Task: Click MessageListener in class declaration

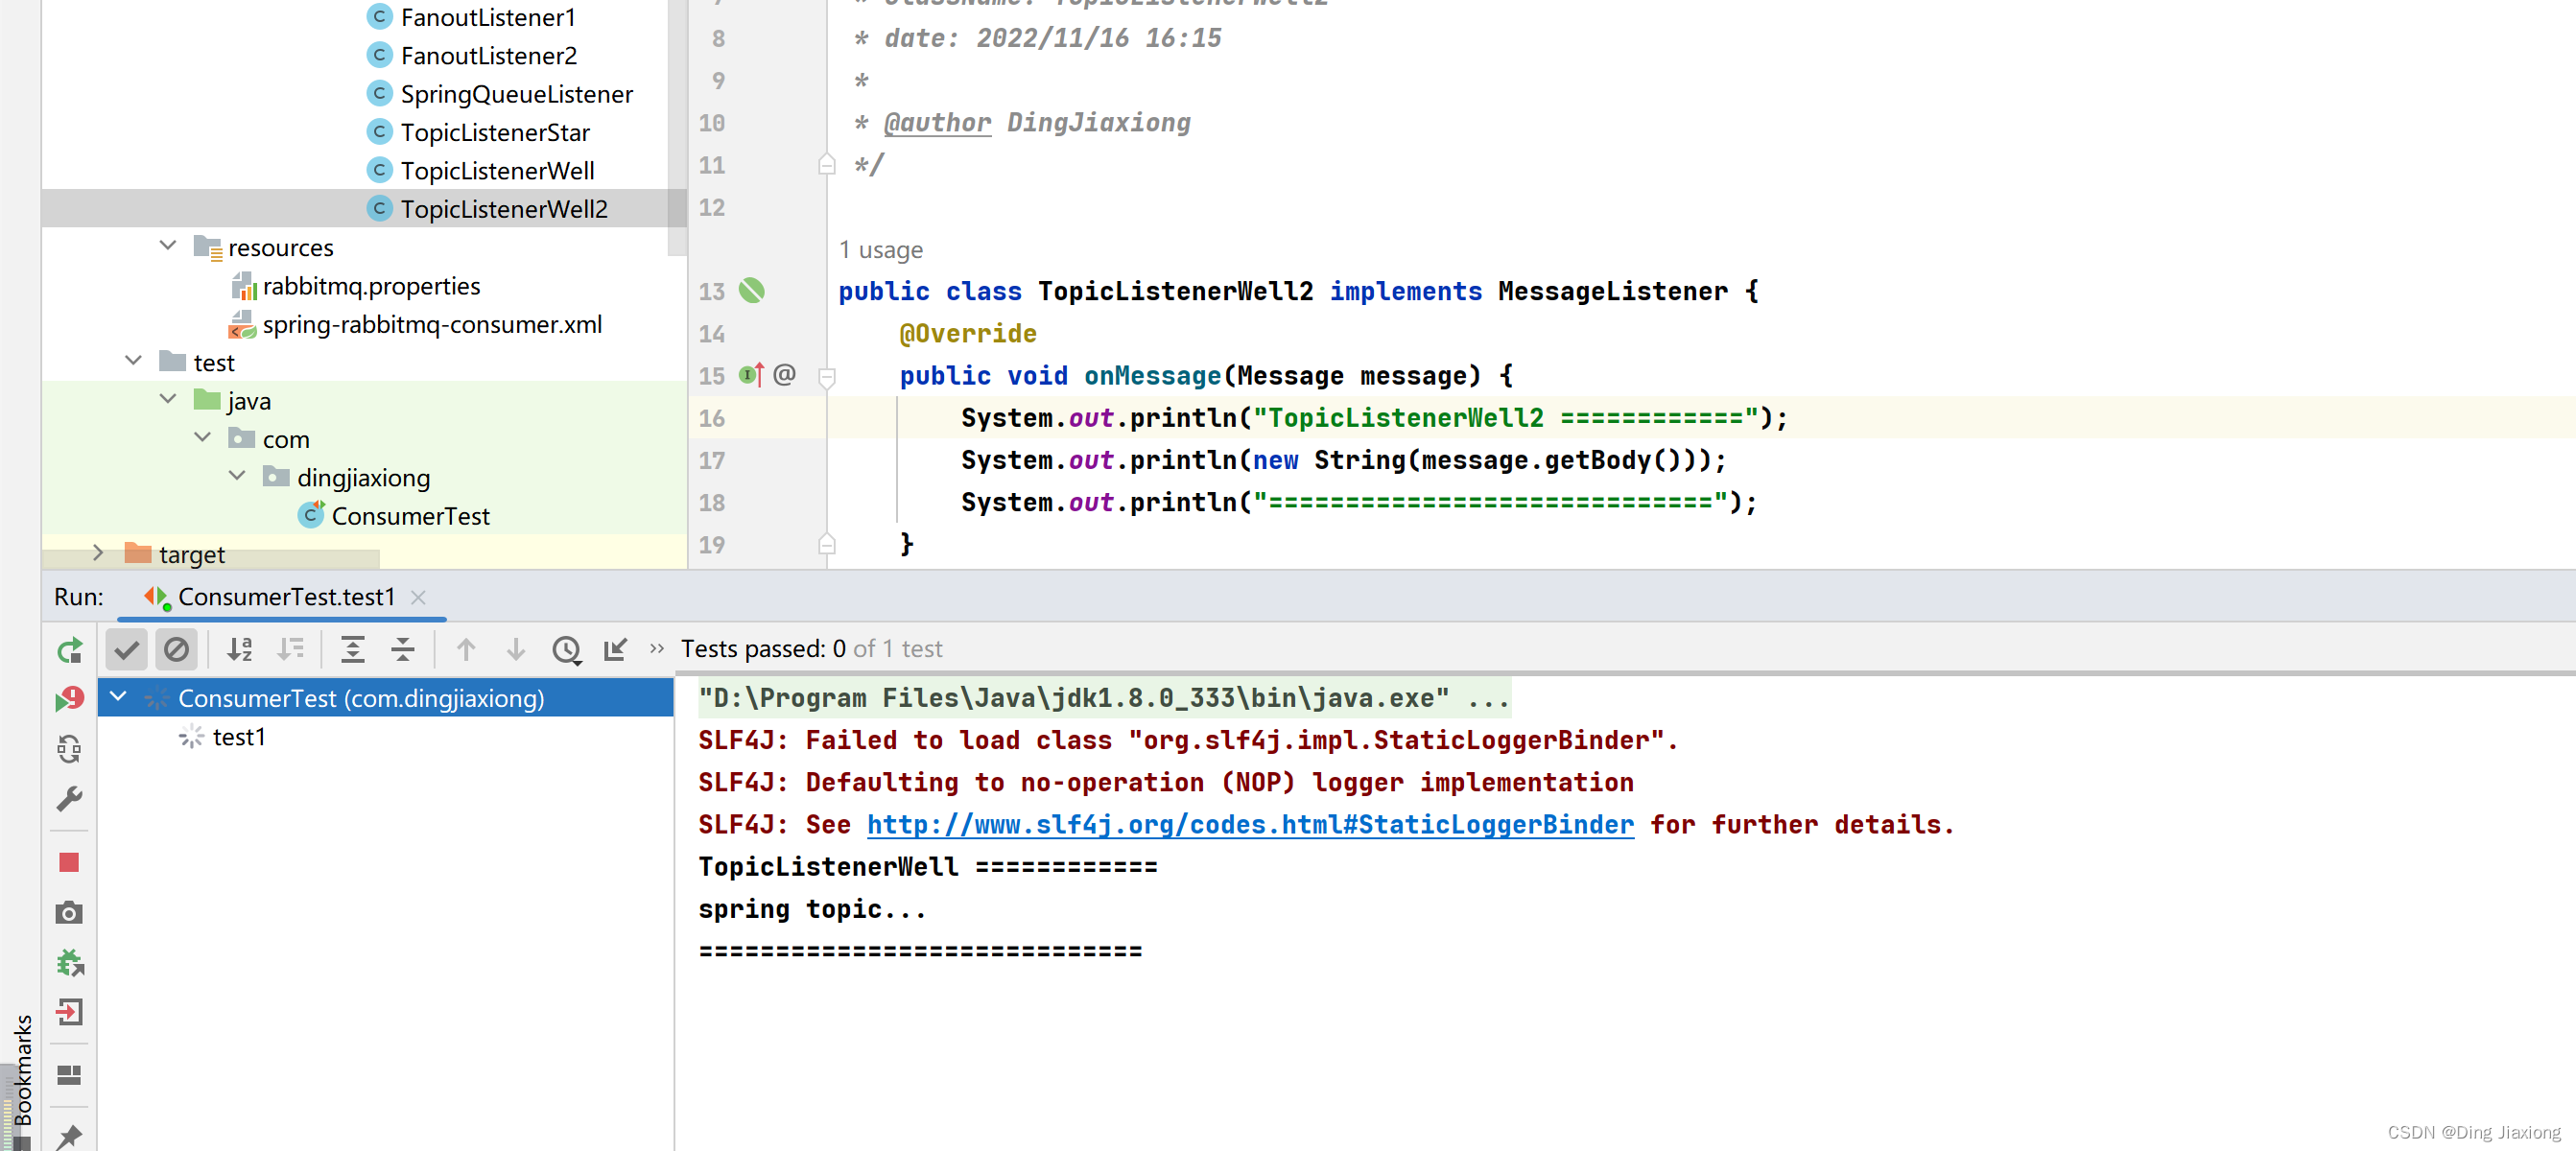Action: (1612, 291)
